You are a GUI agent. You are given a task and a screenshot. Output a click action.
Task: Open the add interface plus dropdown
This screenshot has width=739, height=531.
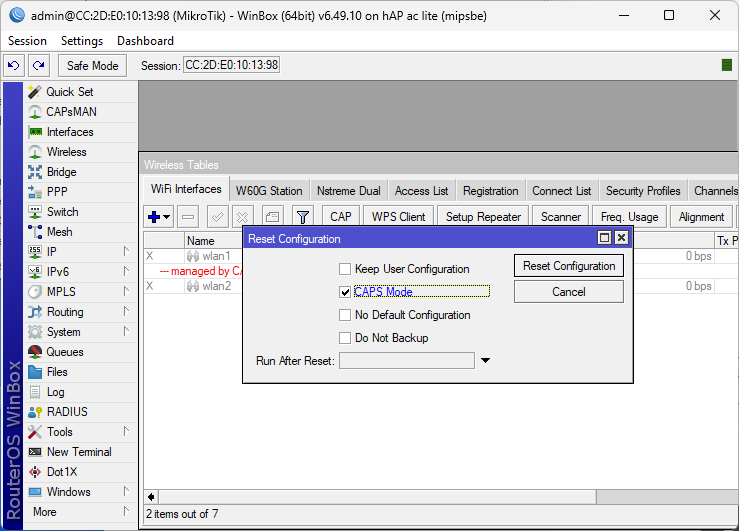pyautogui.click(x=159, y=217)
